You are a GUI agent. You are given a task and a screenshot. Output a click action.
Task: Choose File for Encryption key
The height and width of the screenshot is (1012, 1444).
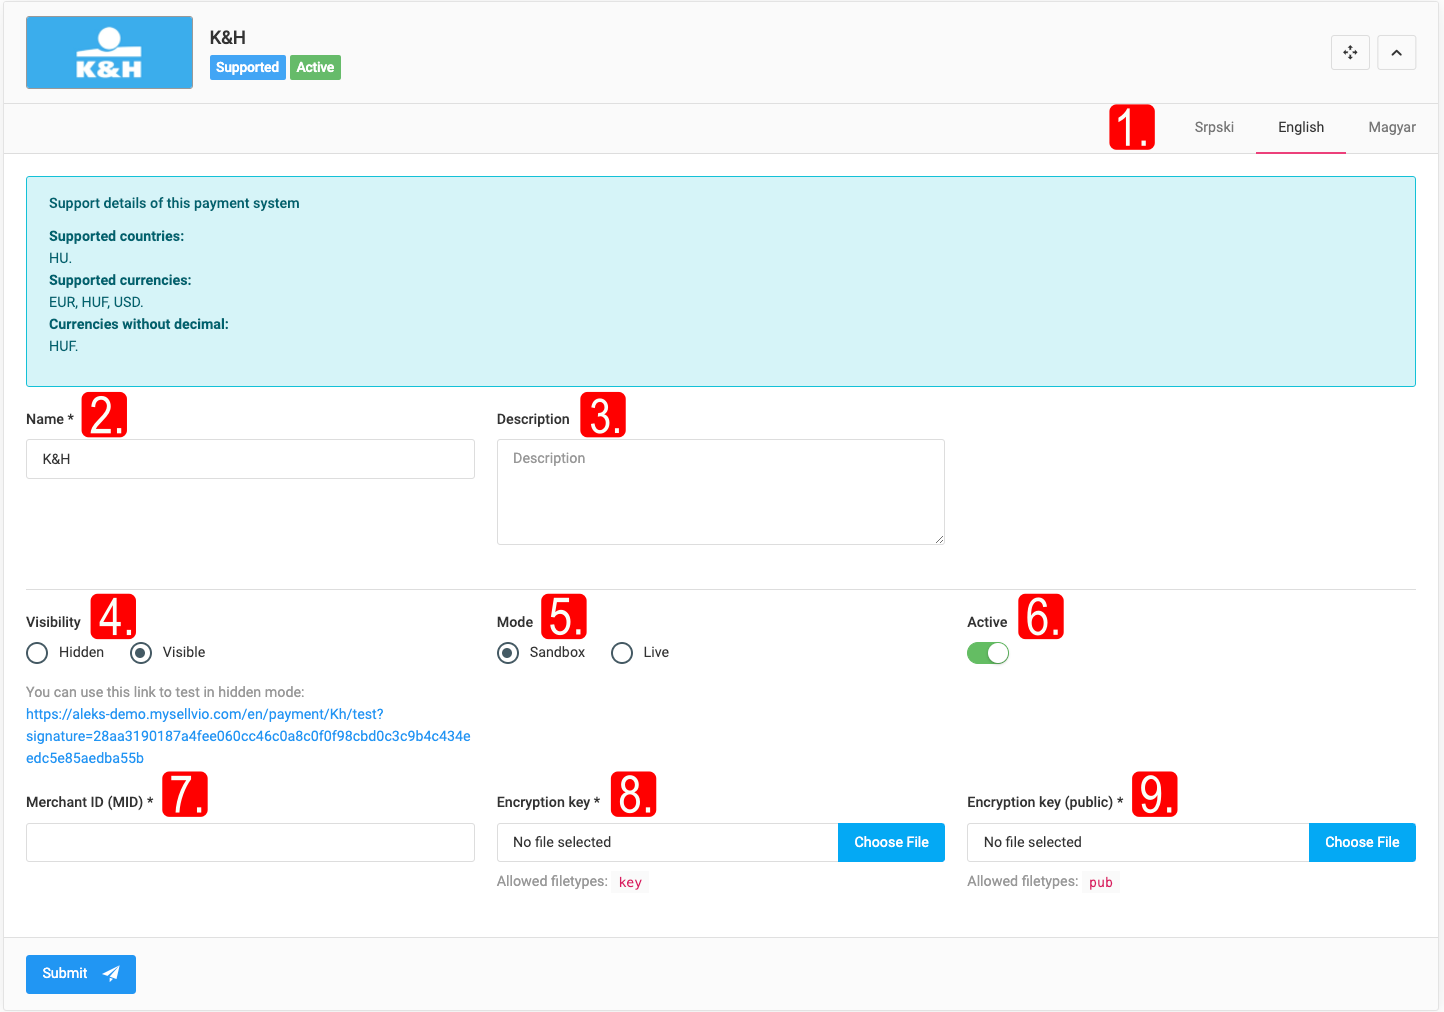coord(890,843)
